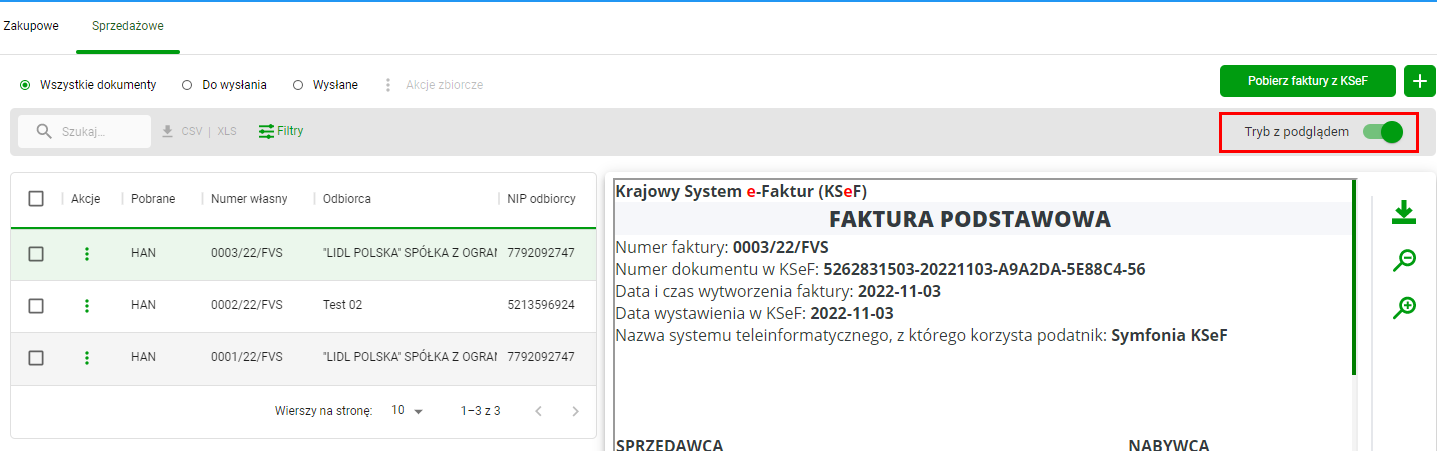Switch to the Zakupowe tab
This screenshot has width=1437, height=451.
[30, 25]
